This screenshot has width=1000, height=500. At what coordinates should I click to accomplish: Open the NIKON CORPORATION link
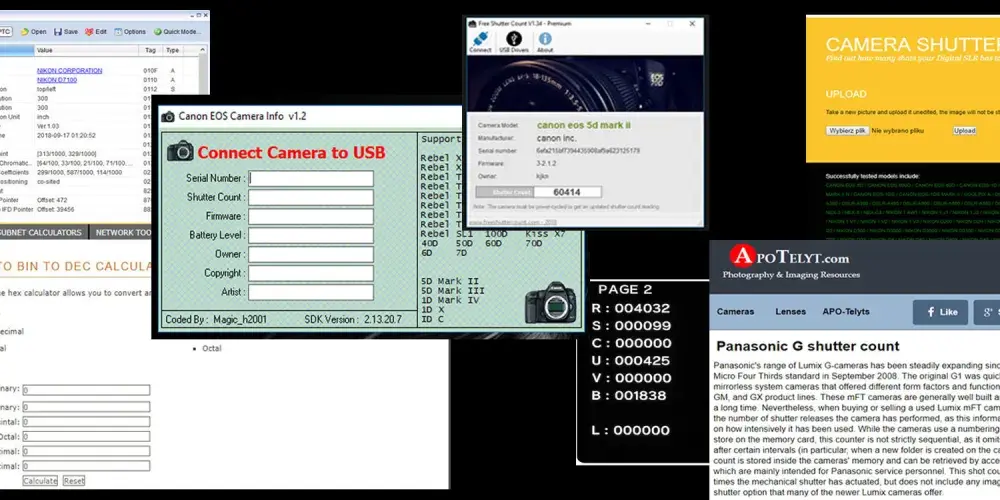pyautogui.click(x=70, y=71)
